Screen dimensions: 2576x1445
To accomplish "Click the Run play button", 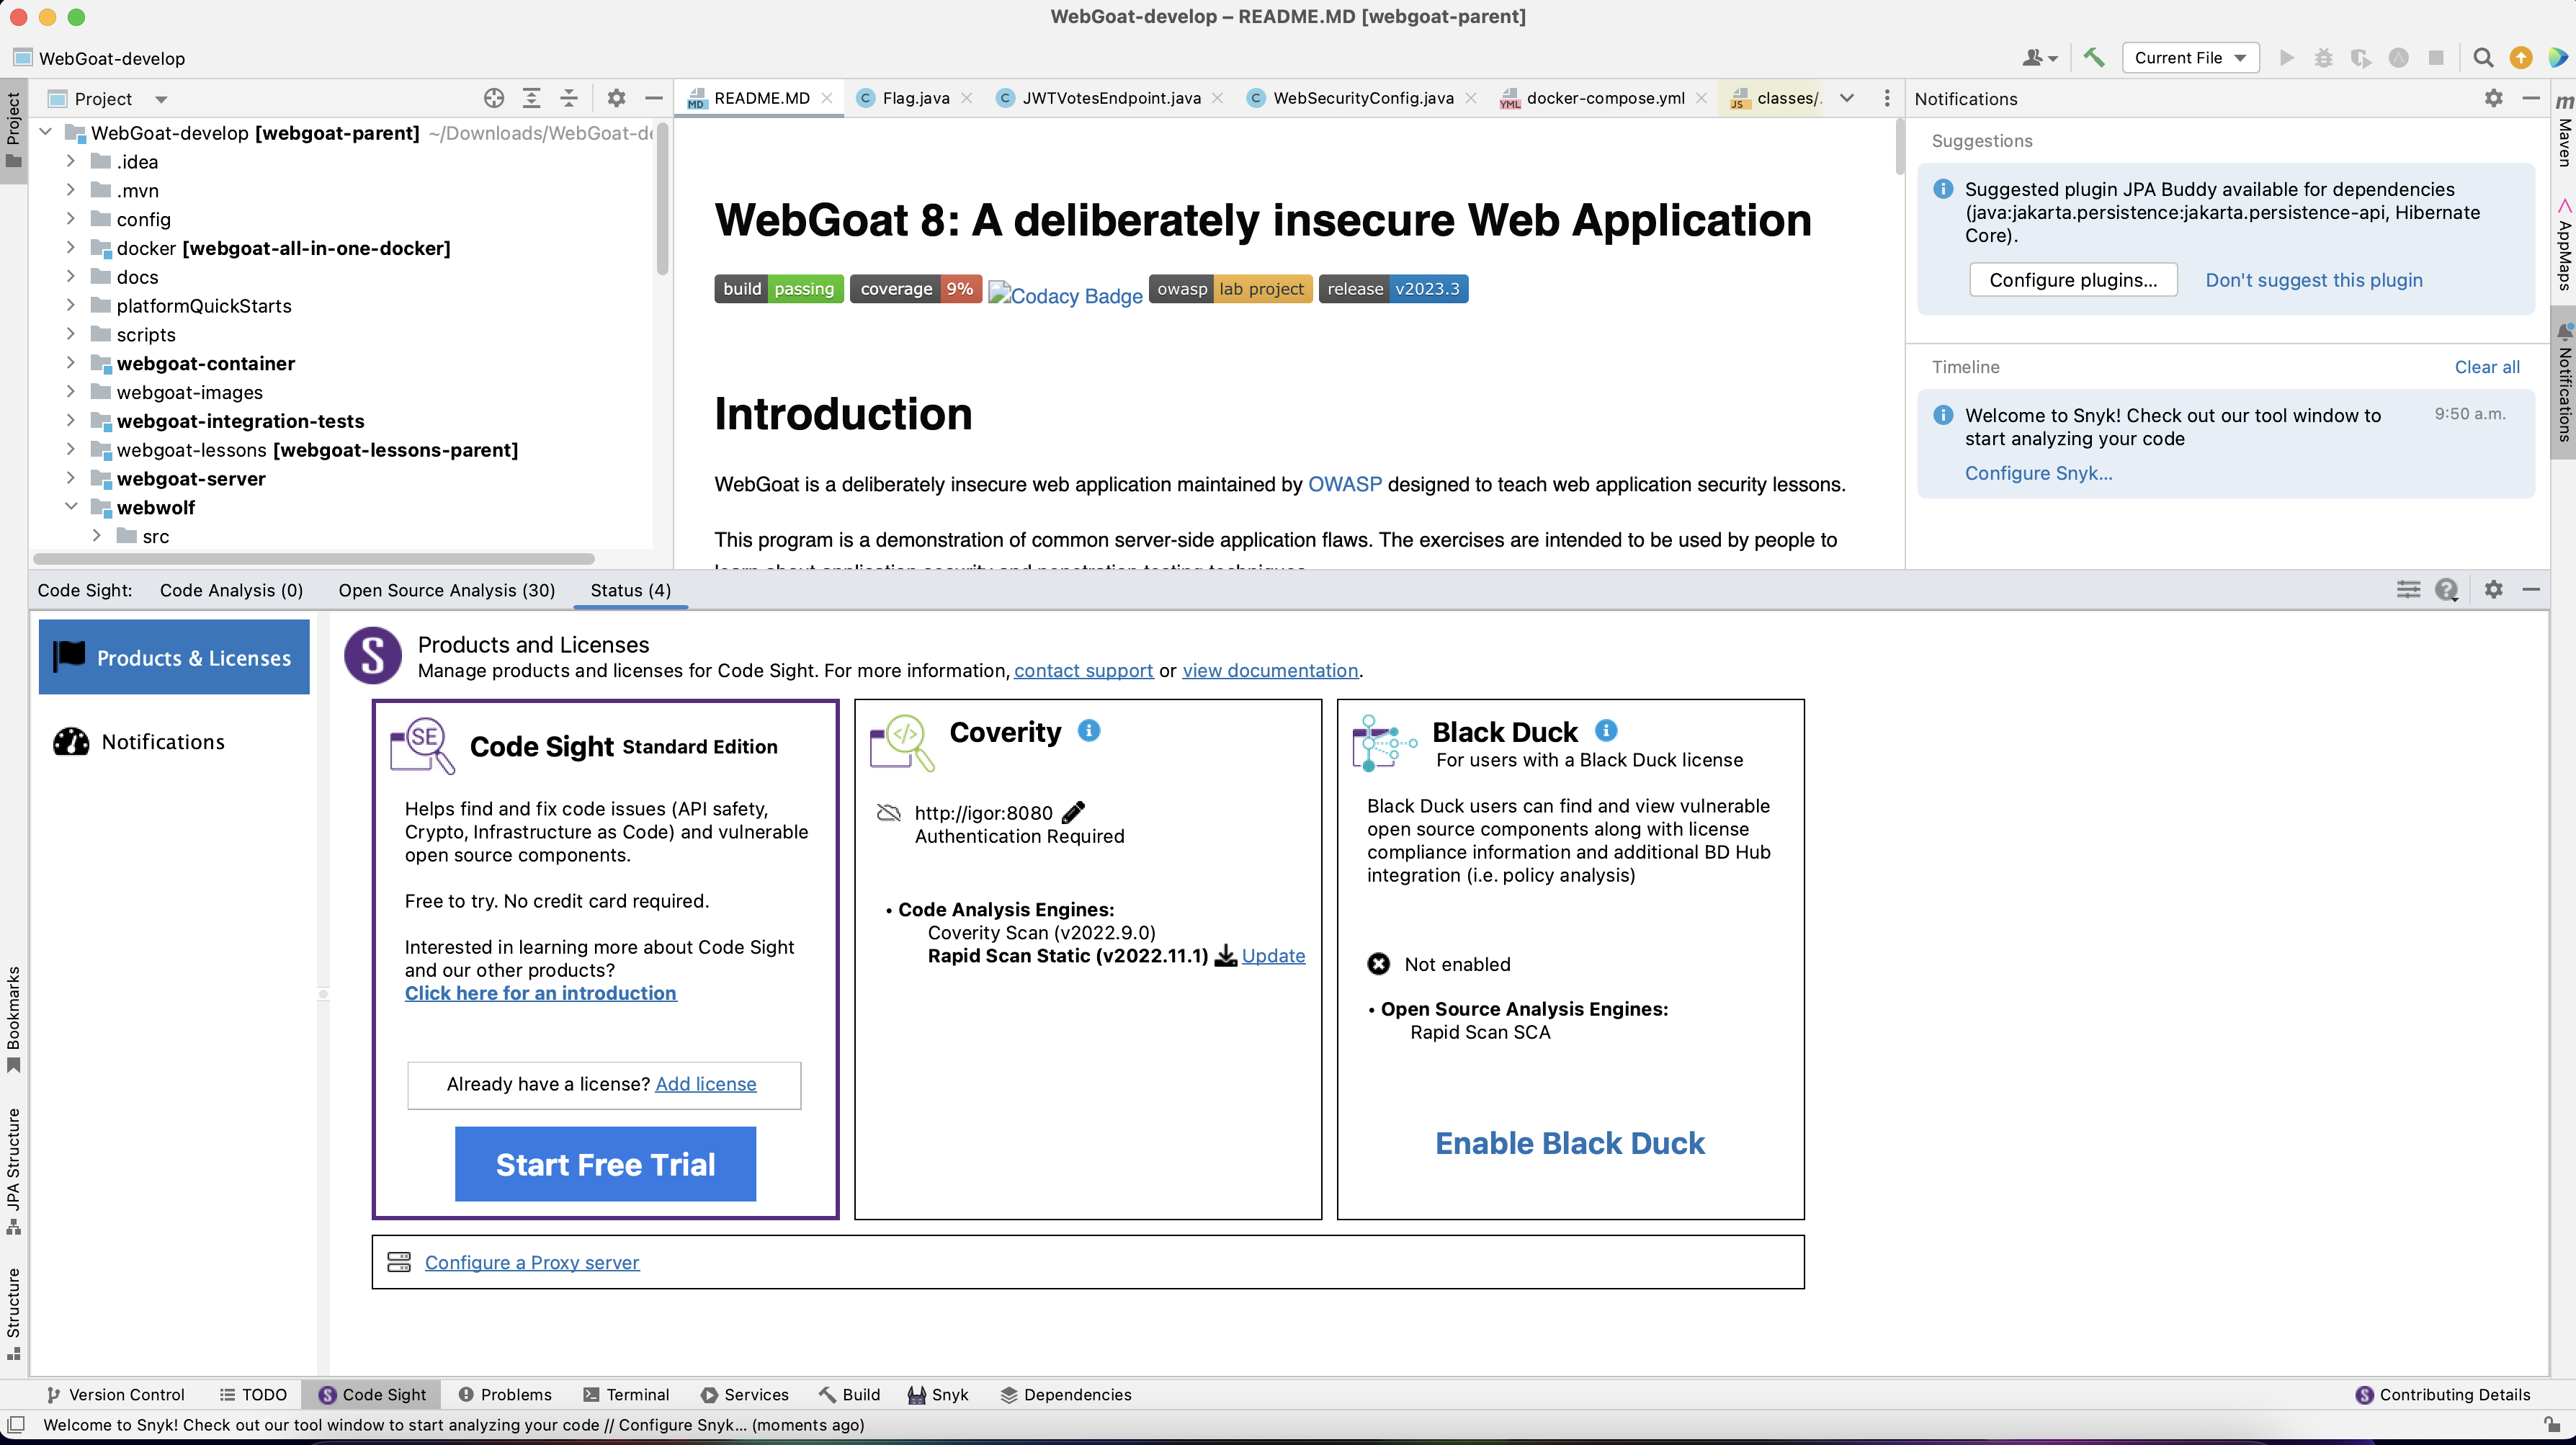I will [x=2286, y=58].
